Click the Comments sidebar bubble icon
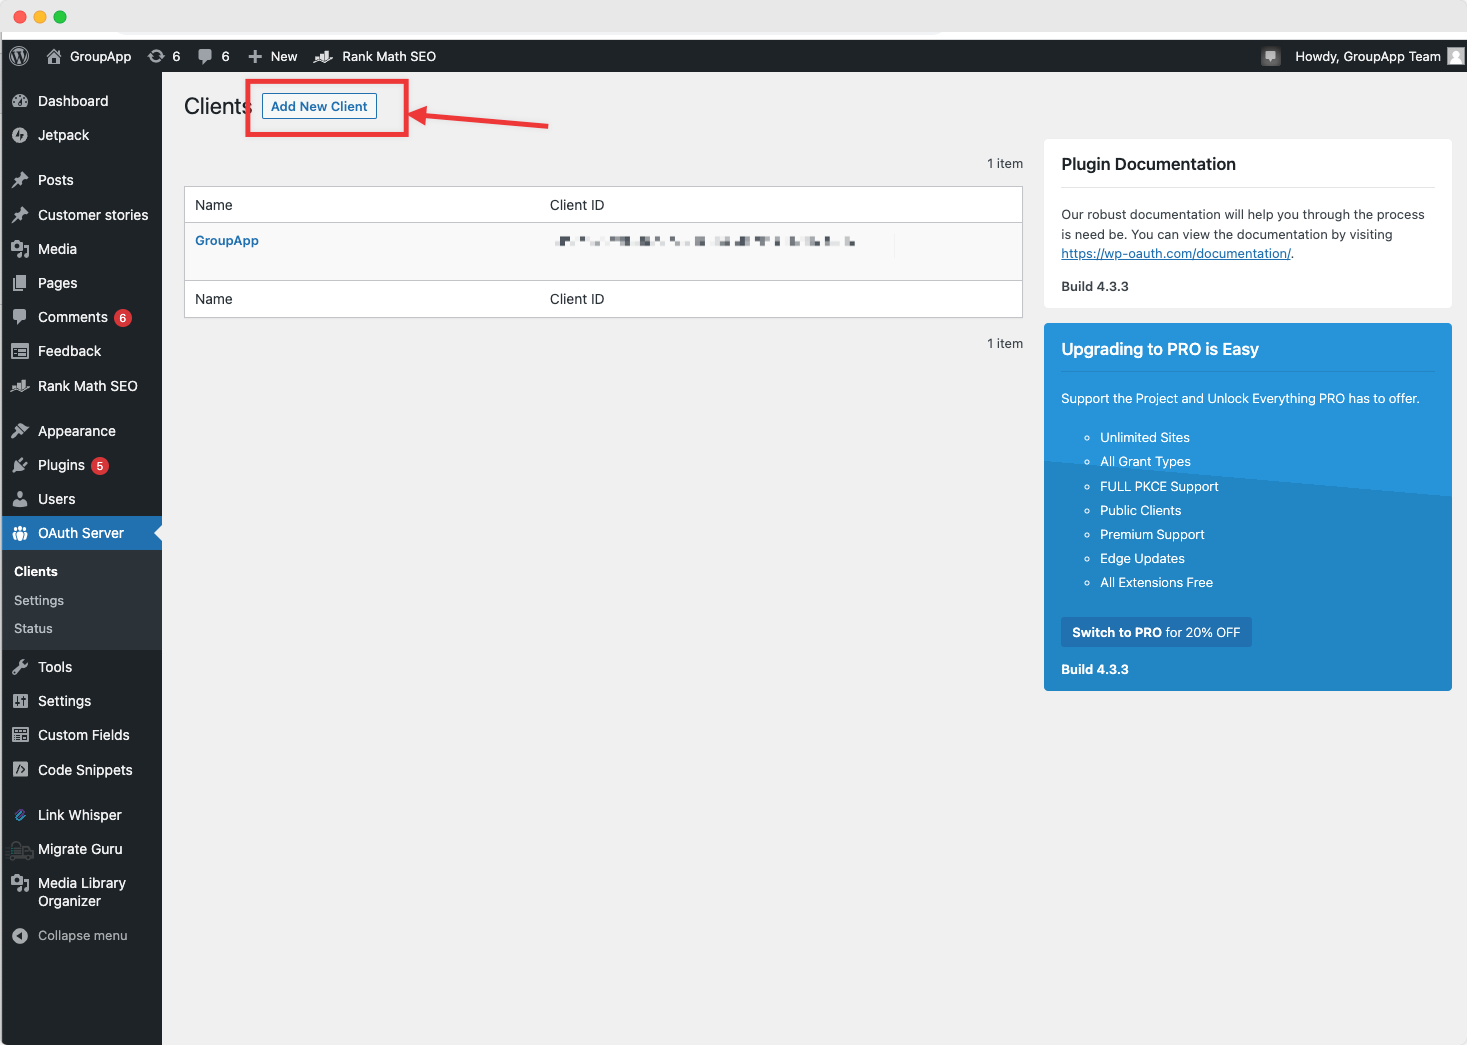This screenshot has height=1045, width=1467. (x=20, y=317)
